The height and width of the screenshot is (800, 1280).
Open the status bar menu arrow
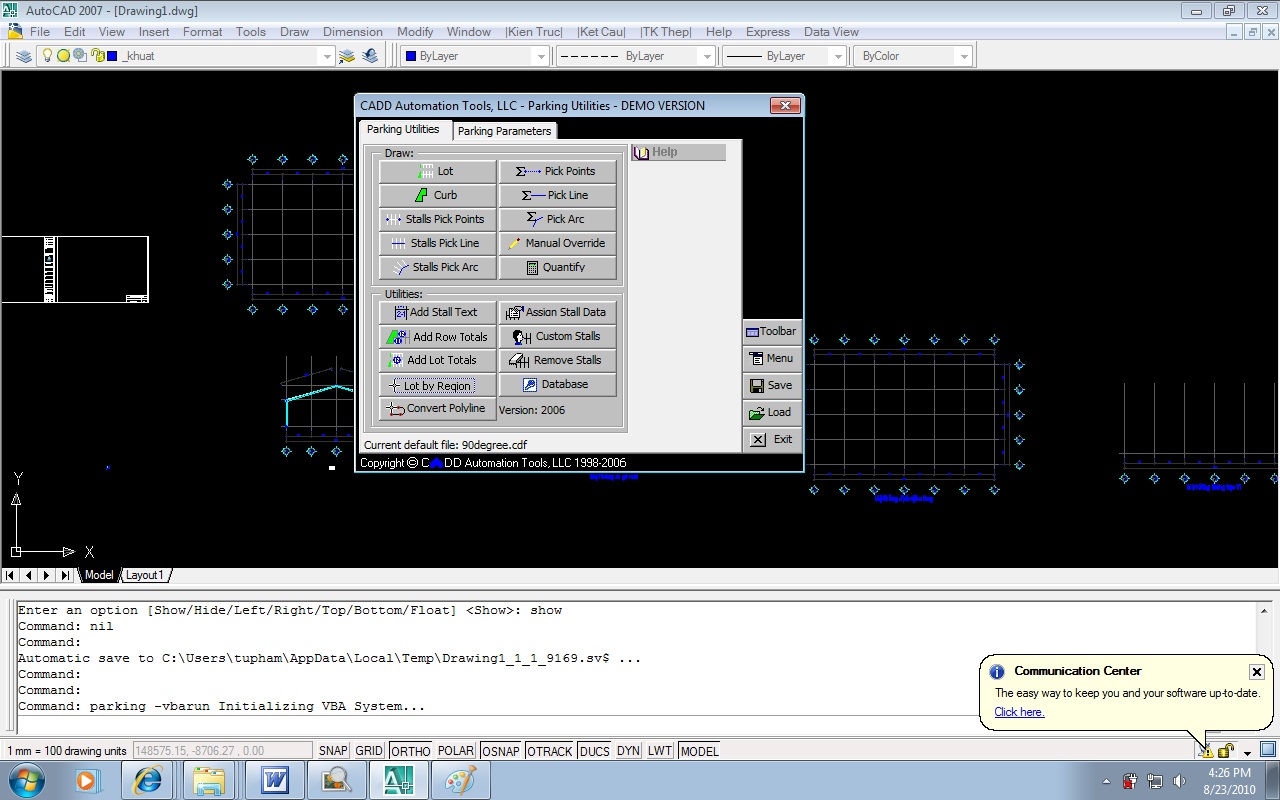(1247, 752)
